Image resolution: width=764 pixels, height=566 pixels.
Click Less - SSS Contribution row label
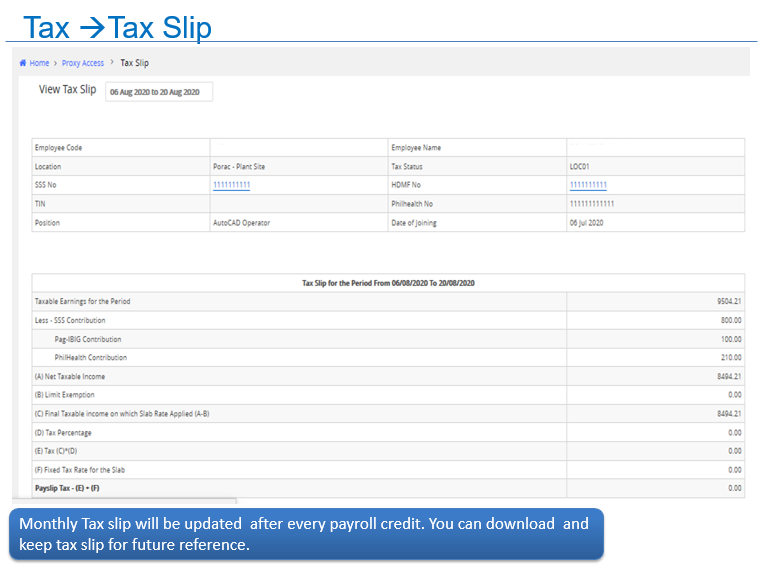(x=70, y=320)
